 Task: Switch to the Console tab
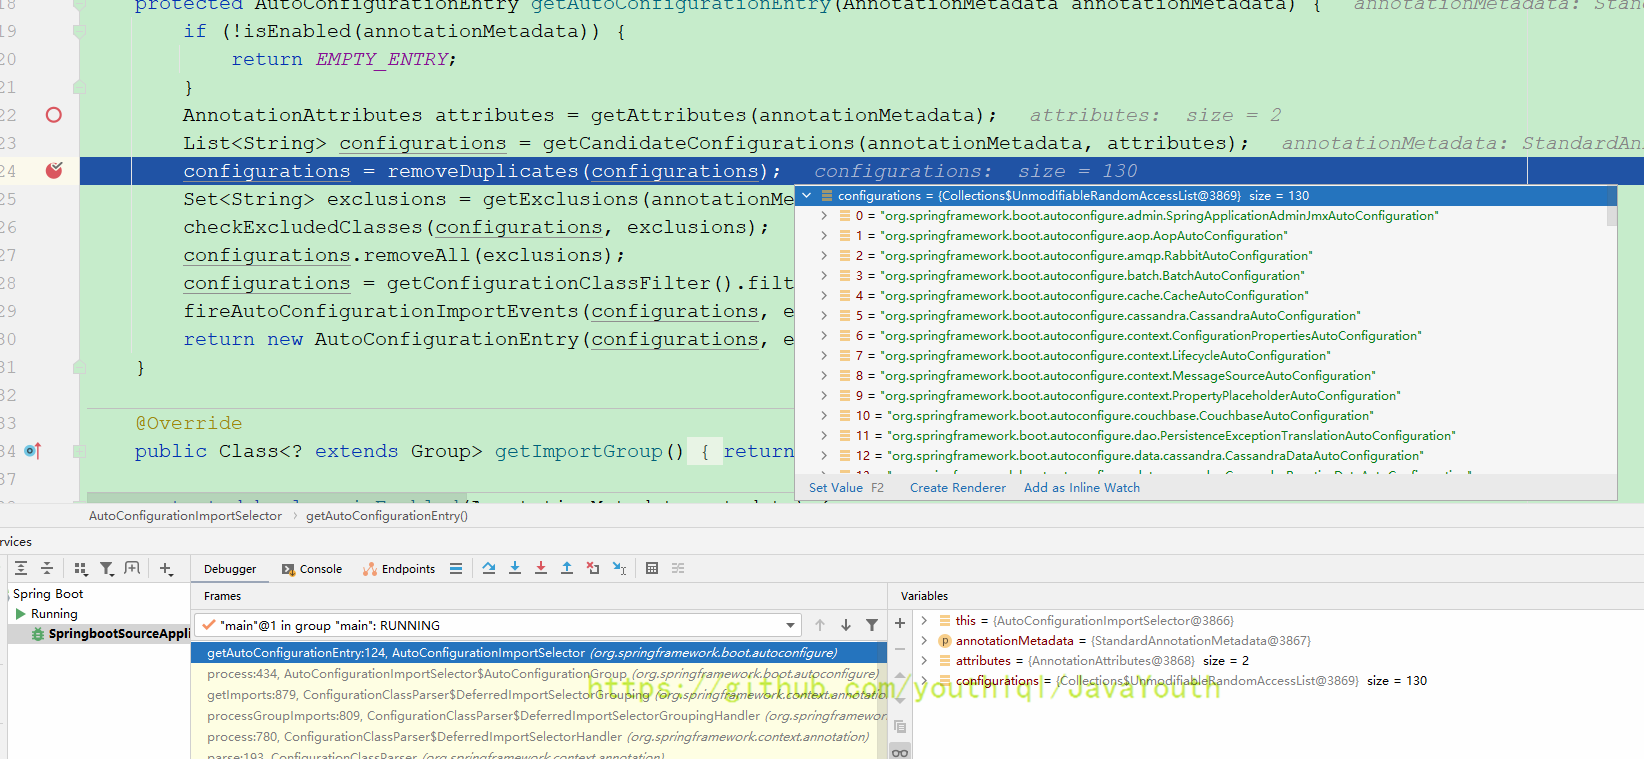(x=311, y=569)
